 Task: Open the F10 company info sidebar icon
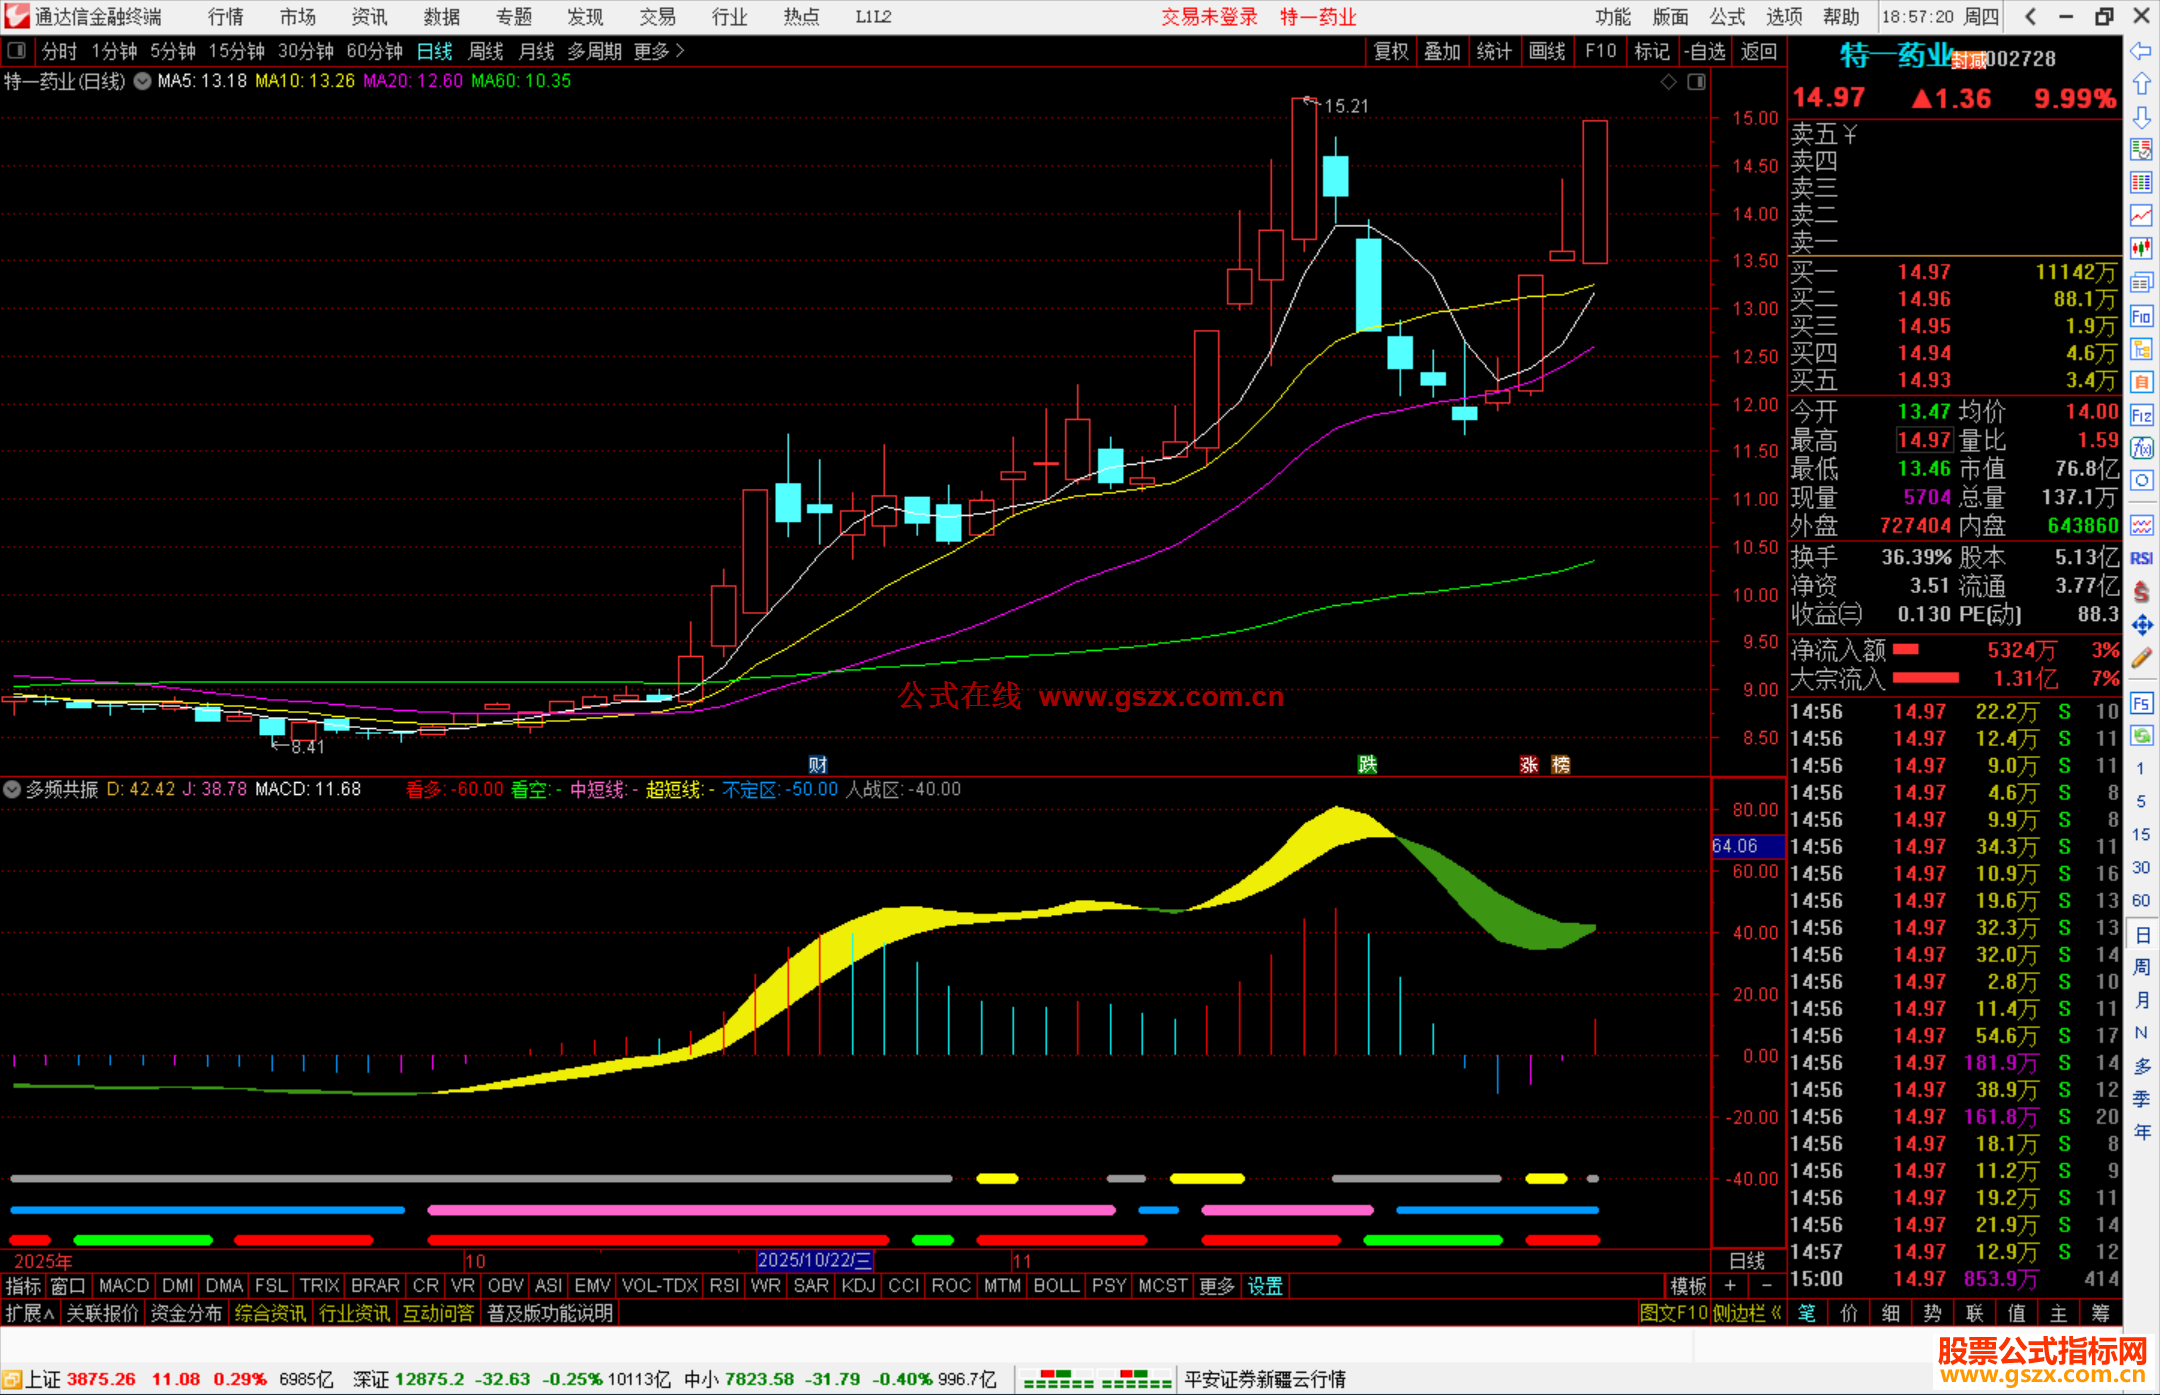pos(2141,316)
